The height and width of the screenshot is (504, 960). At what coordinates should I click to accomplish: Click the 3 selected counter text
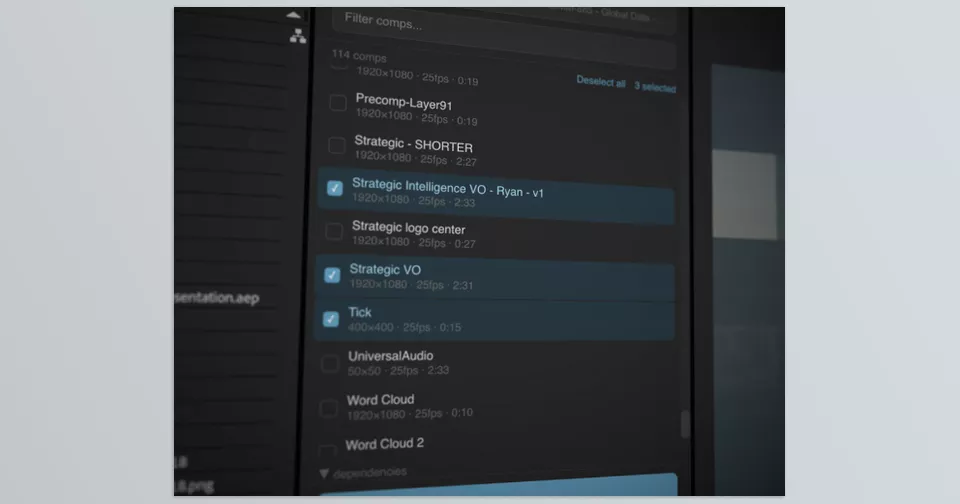coord(654,87)
